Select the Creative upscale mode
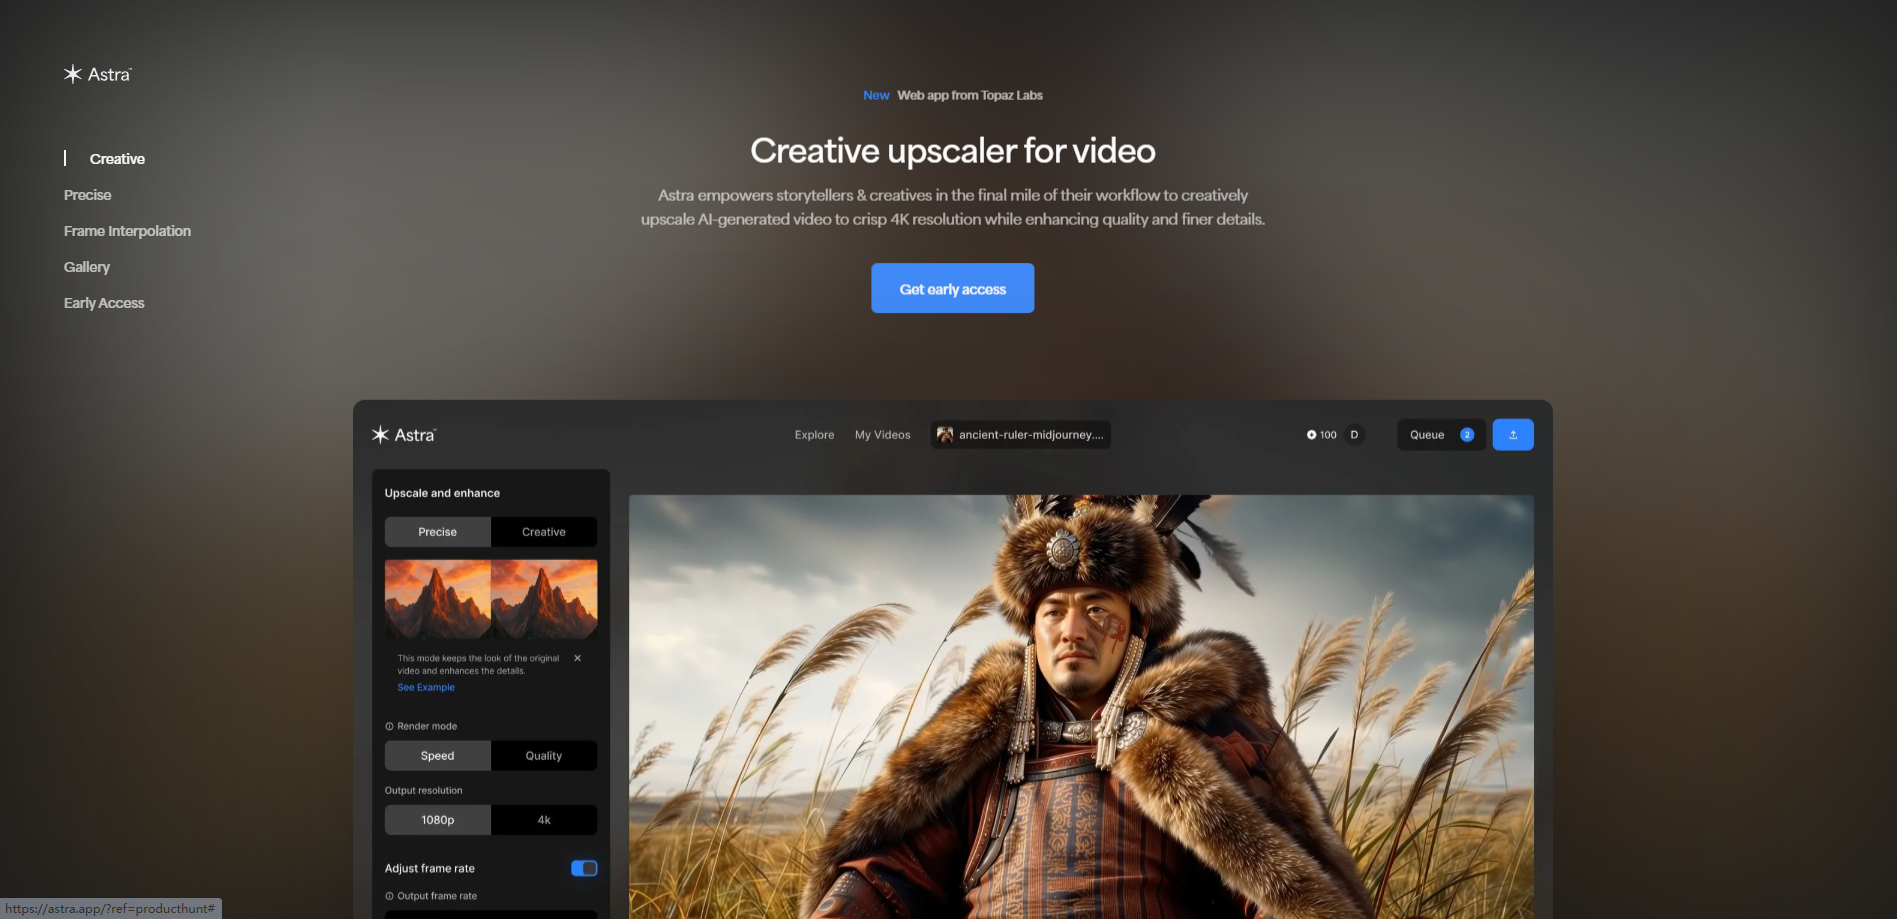This screenshot has height=919, width=1897. point(543,532)
